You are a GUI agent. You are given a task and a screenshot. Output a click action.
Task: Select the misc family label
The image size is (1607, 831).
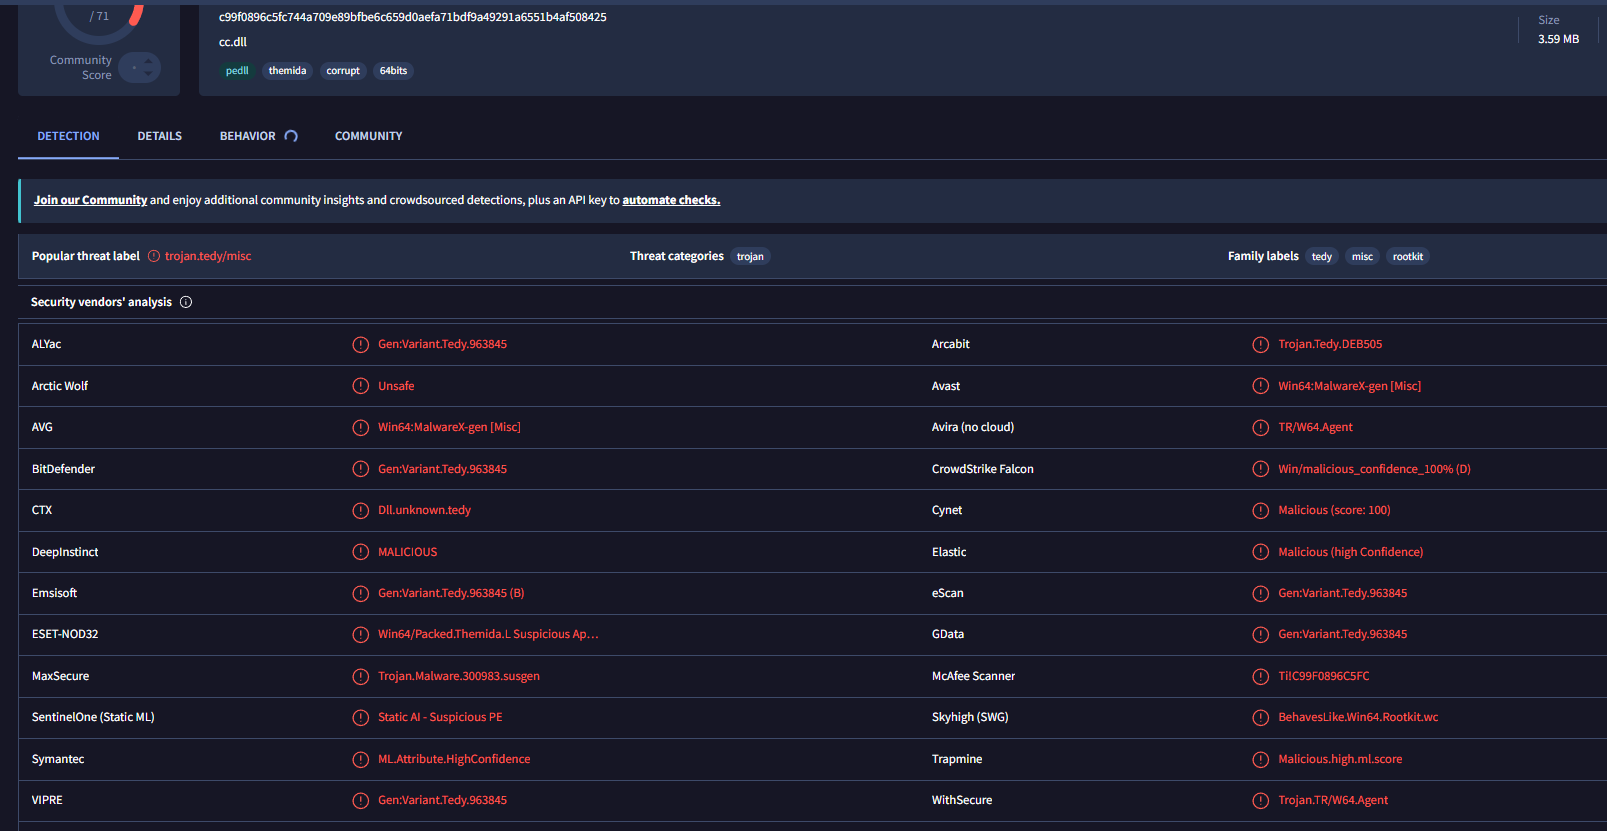[x=1362, y=257]
